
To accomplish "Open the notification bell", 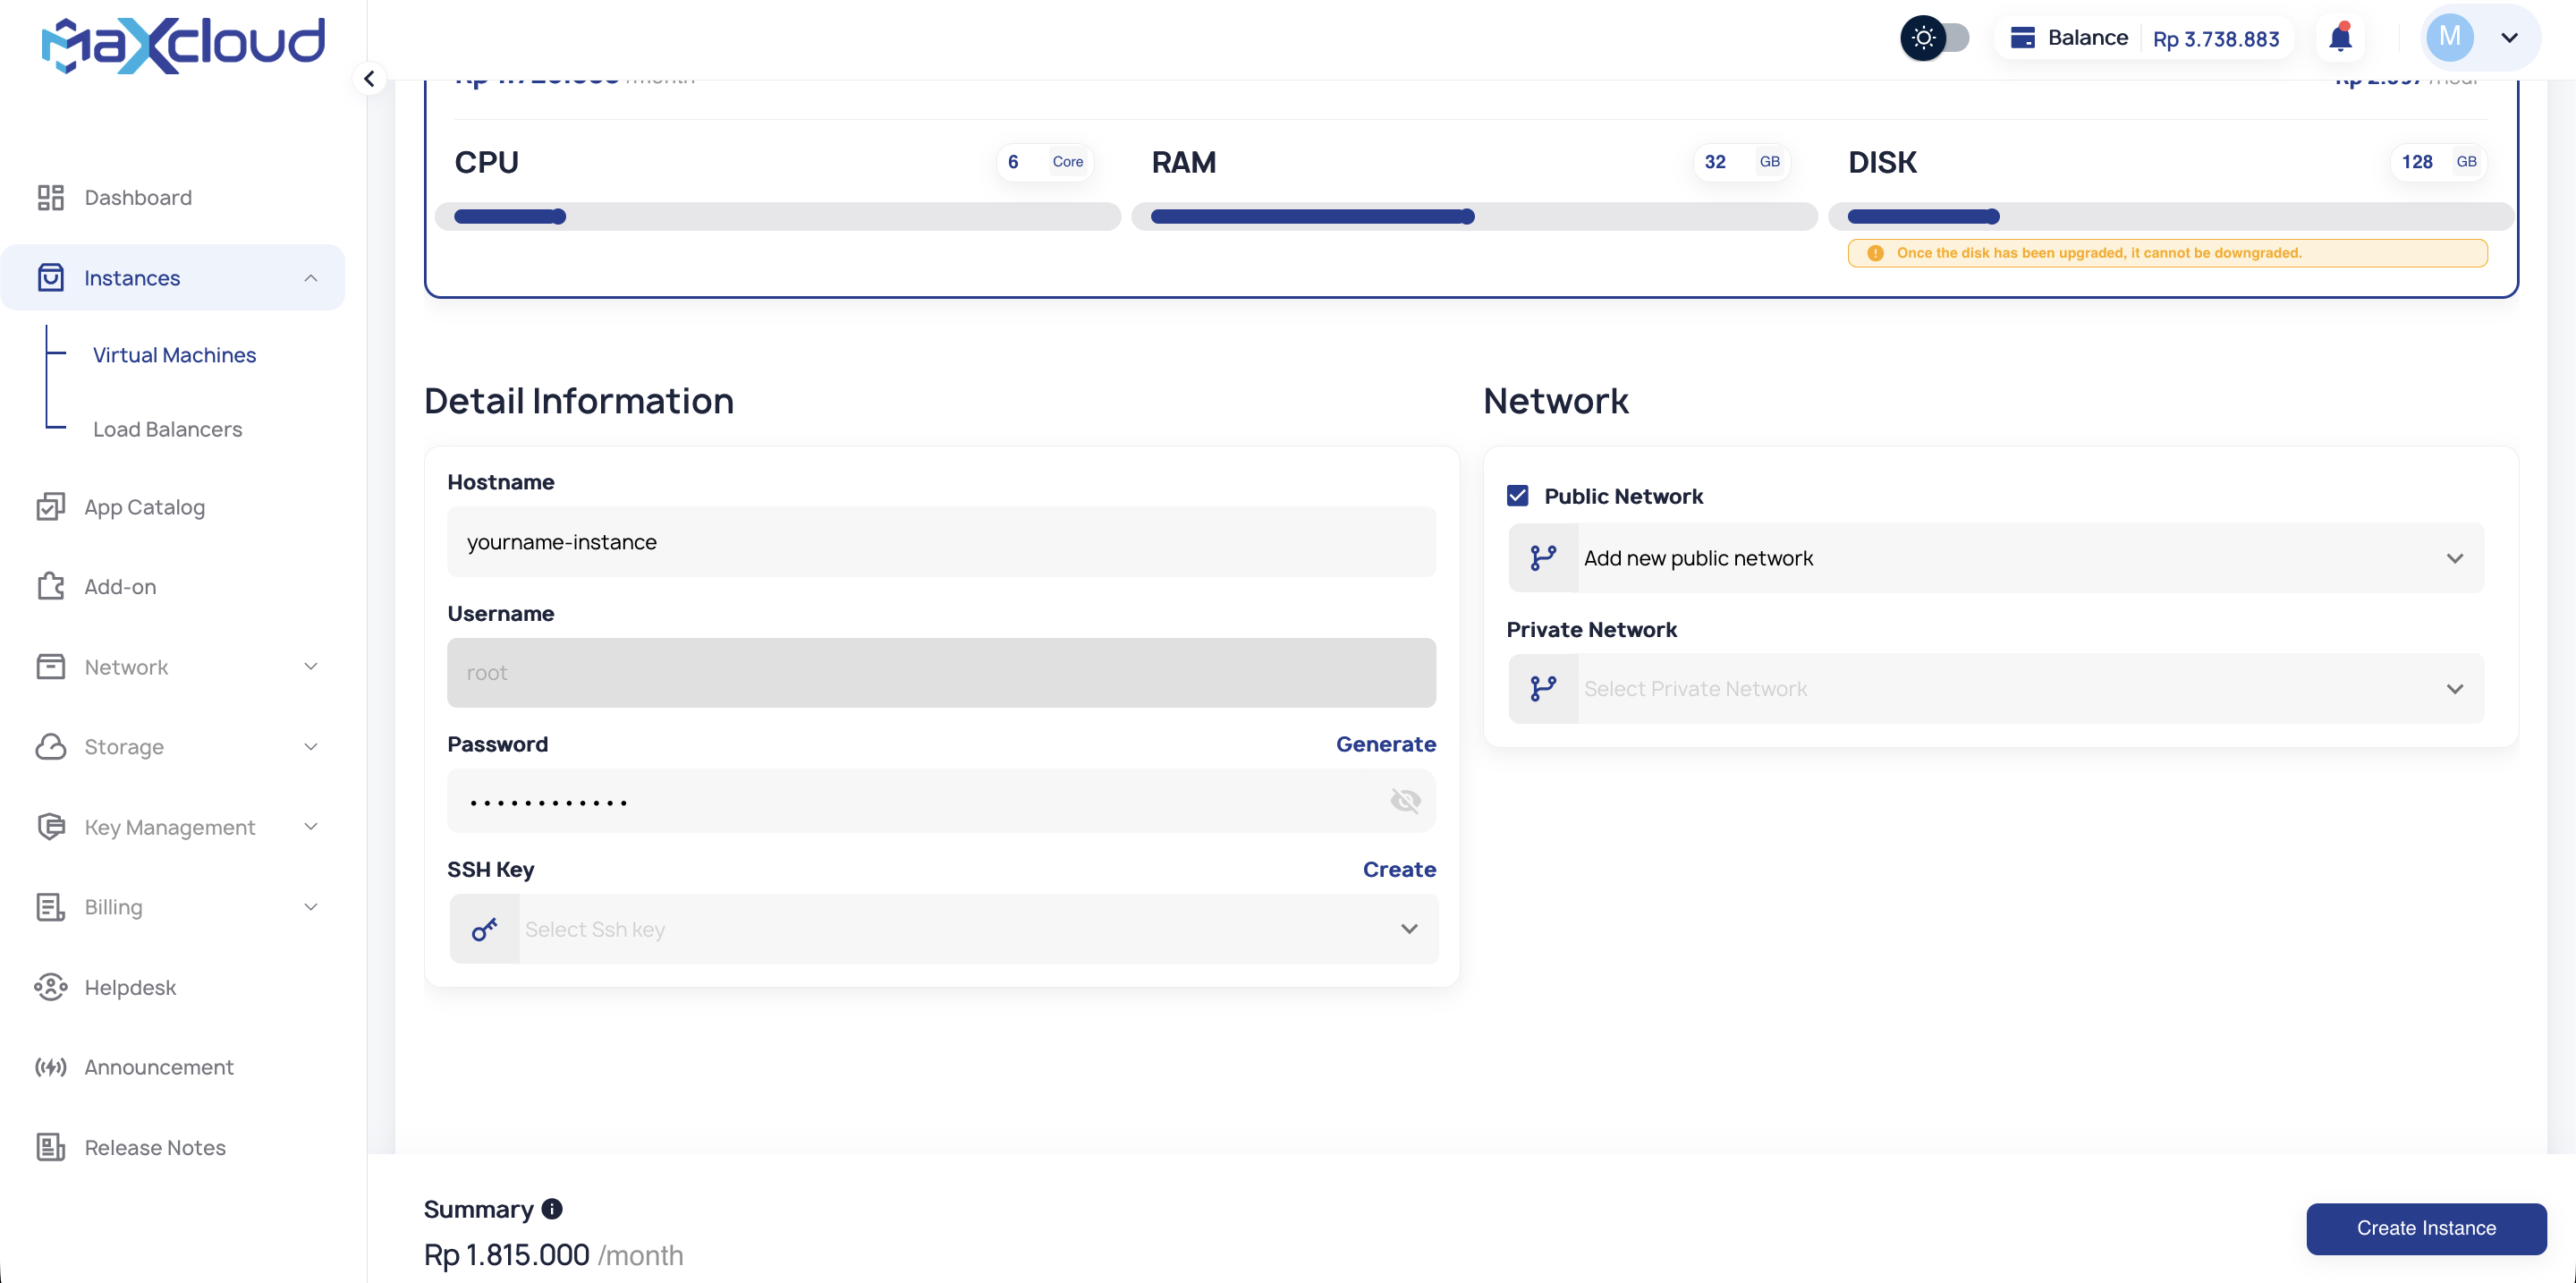I will pos(2340,38).
